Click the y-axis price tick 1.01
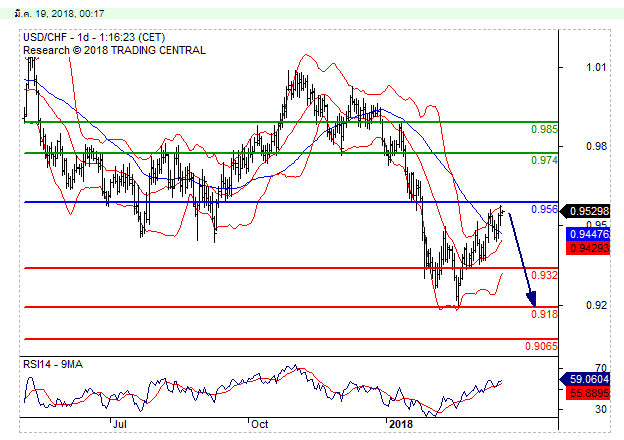 (596, 67)
